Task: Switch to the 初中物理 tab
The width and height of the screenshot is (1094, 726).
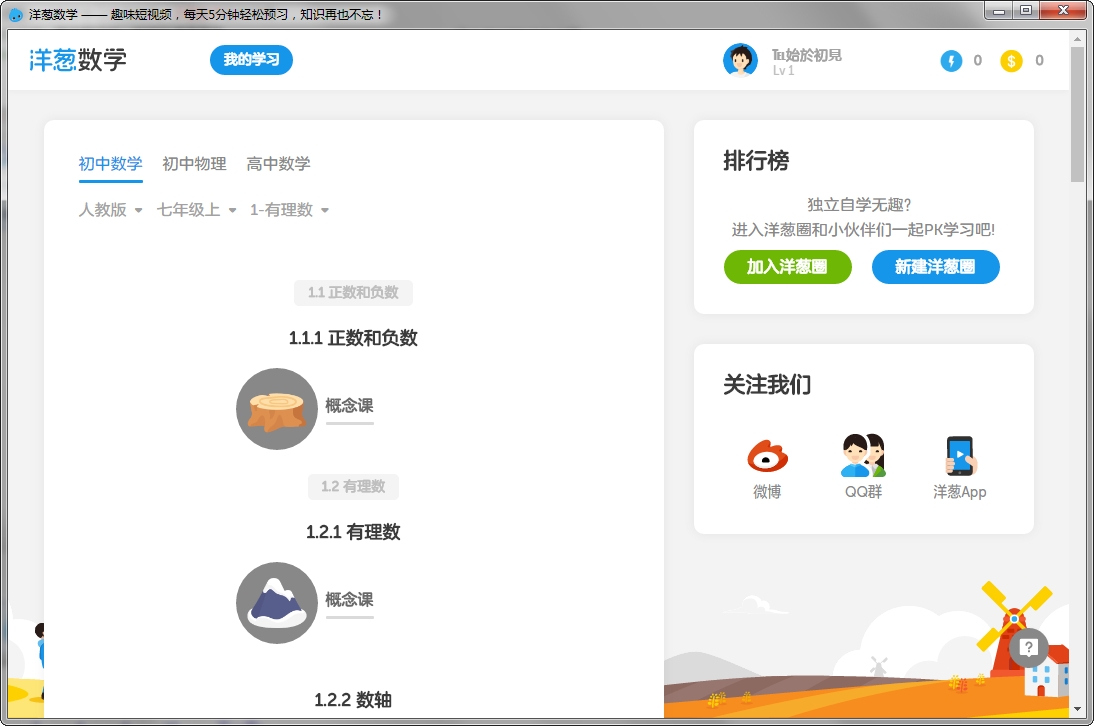Action: (x=194, y=164)
